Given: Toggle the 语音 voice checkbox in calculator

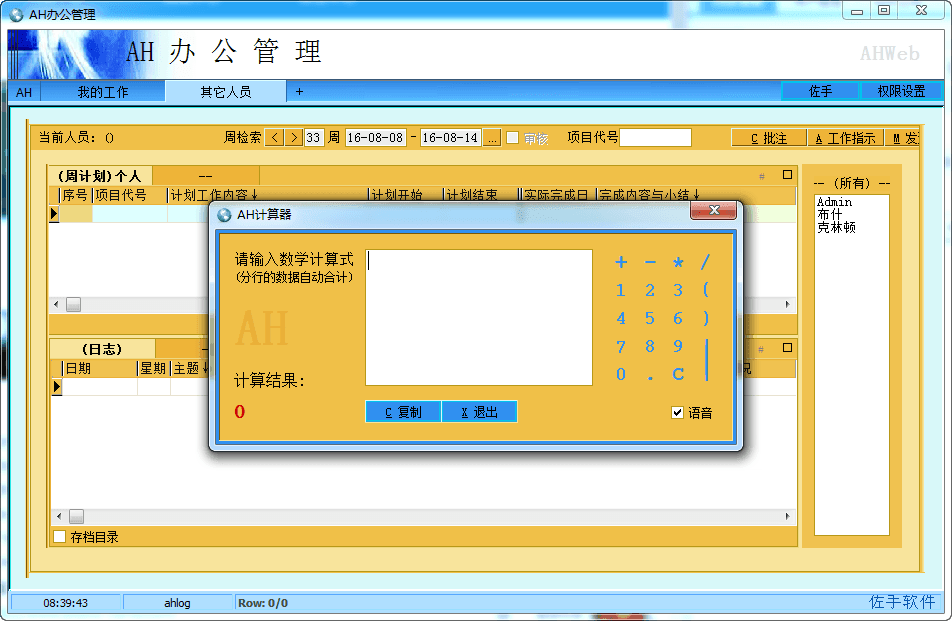Looking at the screenshot, I should tap(677, 411).
